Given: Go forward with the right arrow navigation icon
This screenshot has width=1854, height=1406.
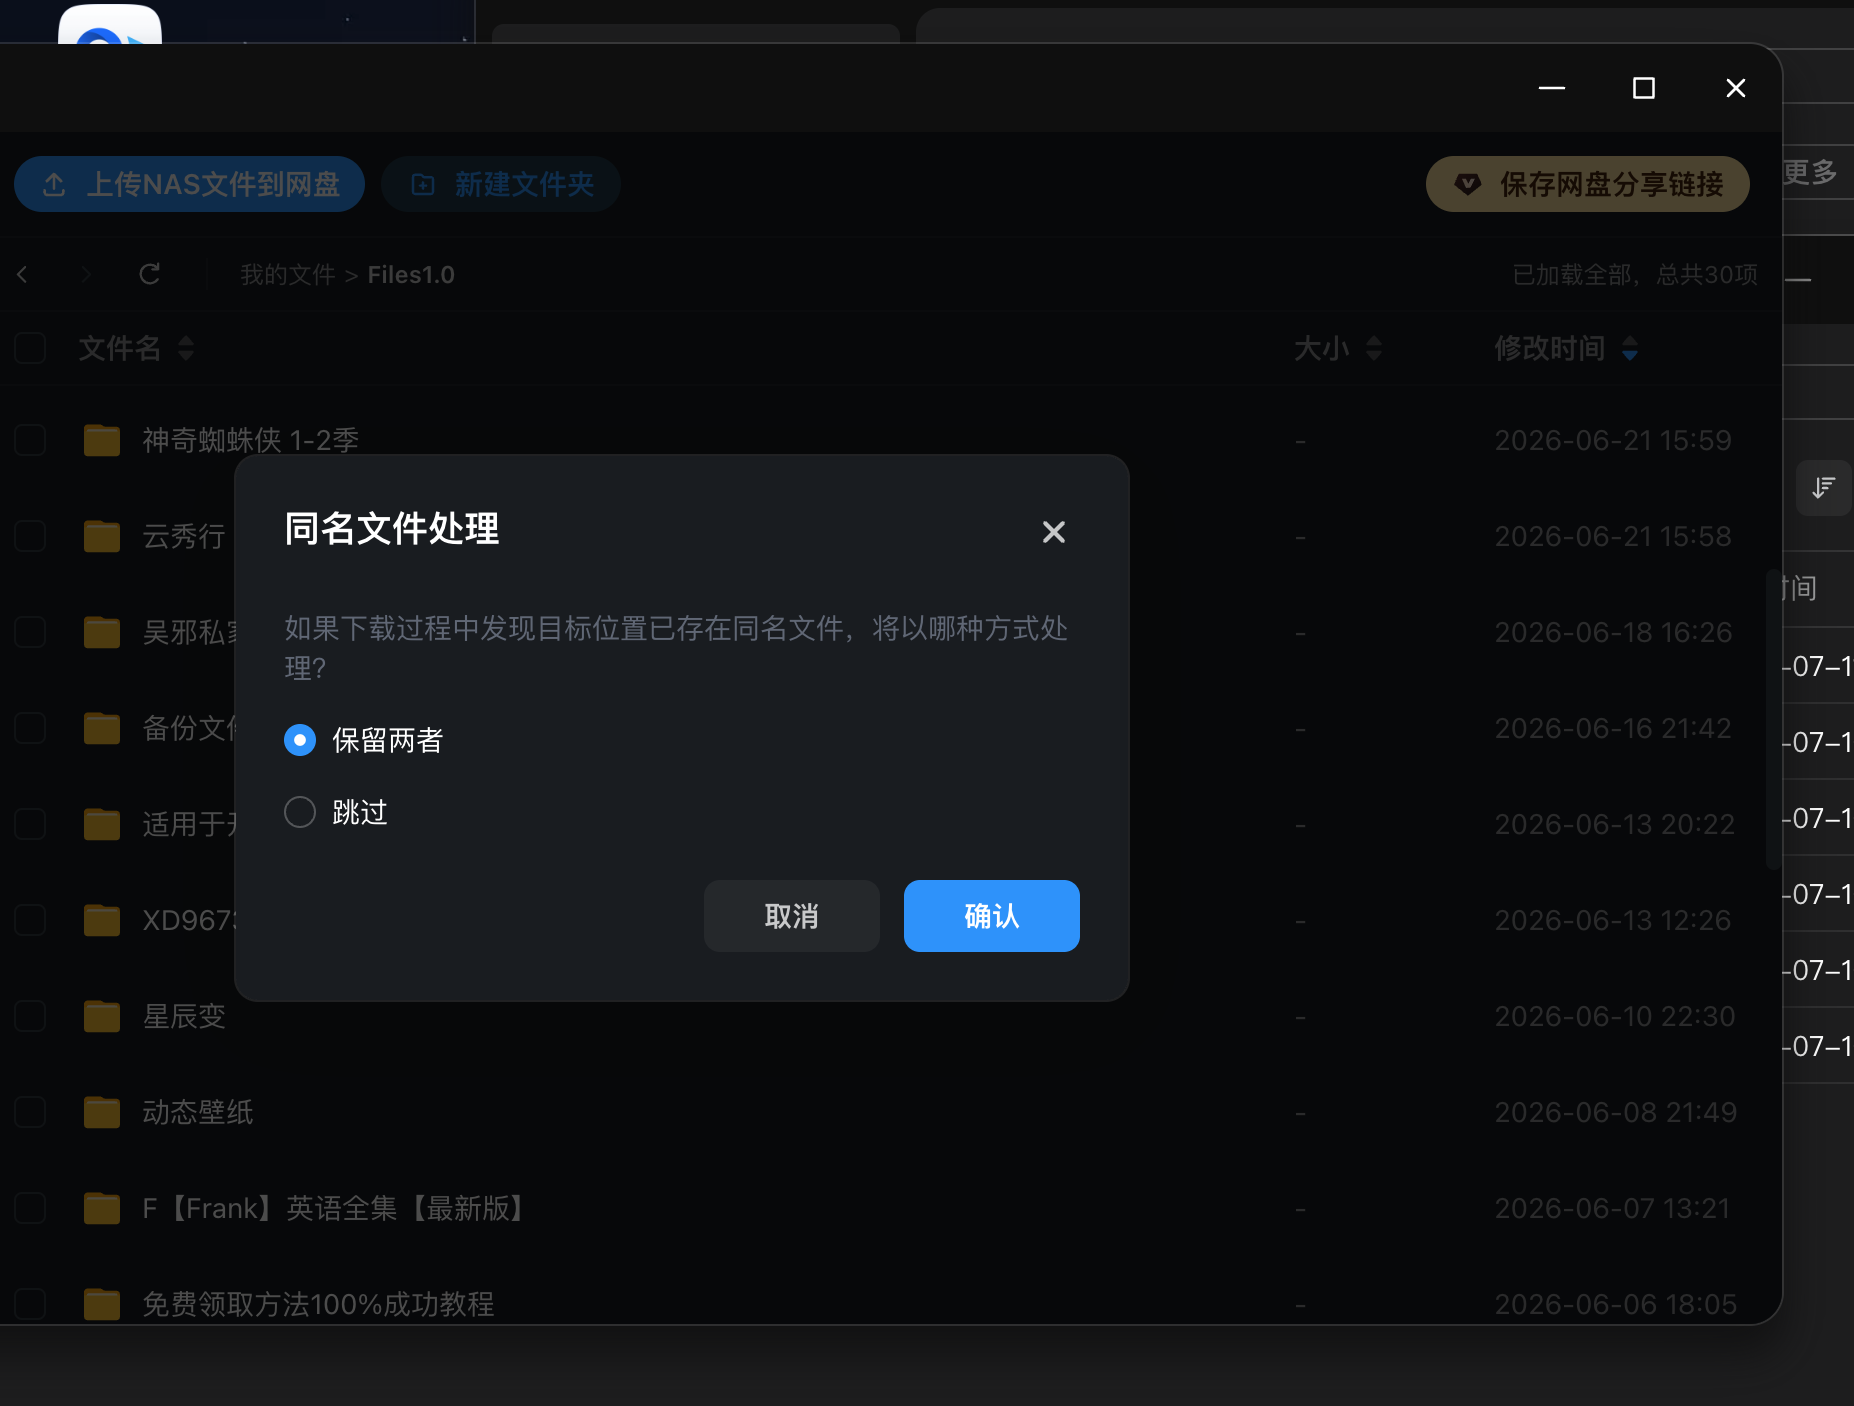Looking at the screenshot, I should (x=86, y=274).
